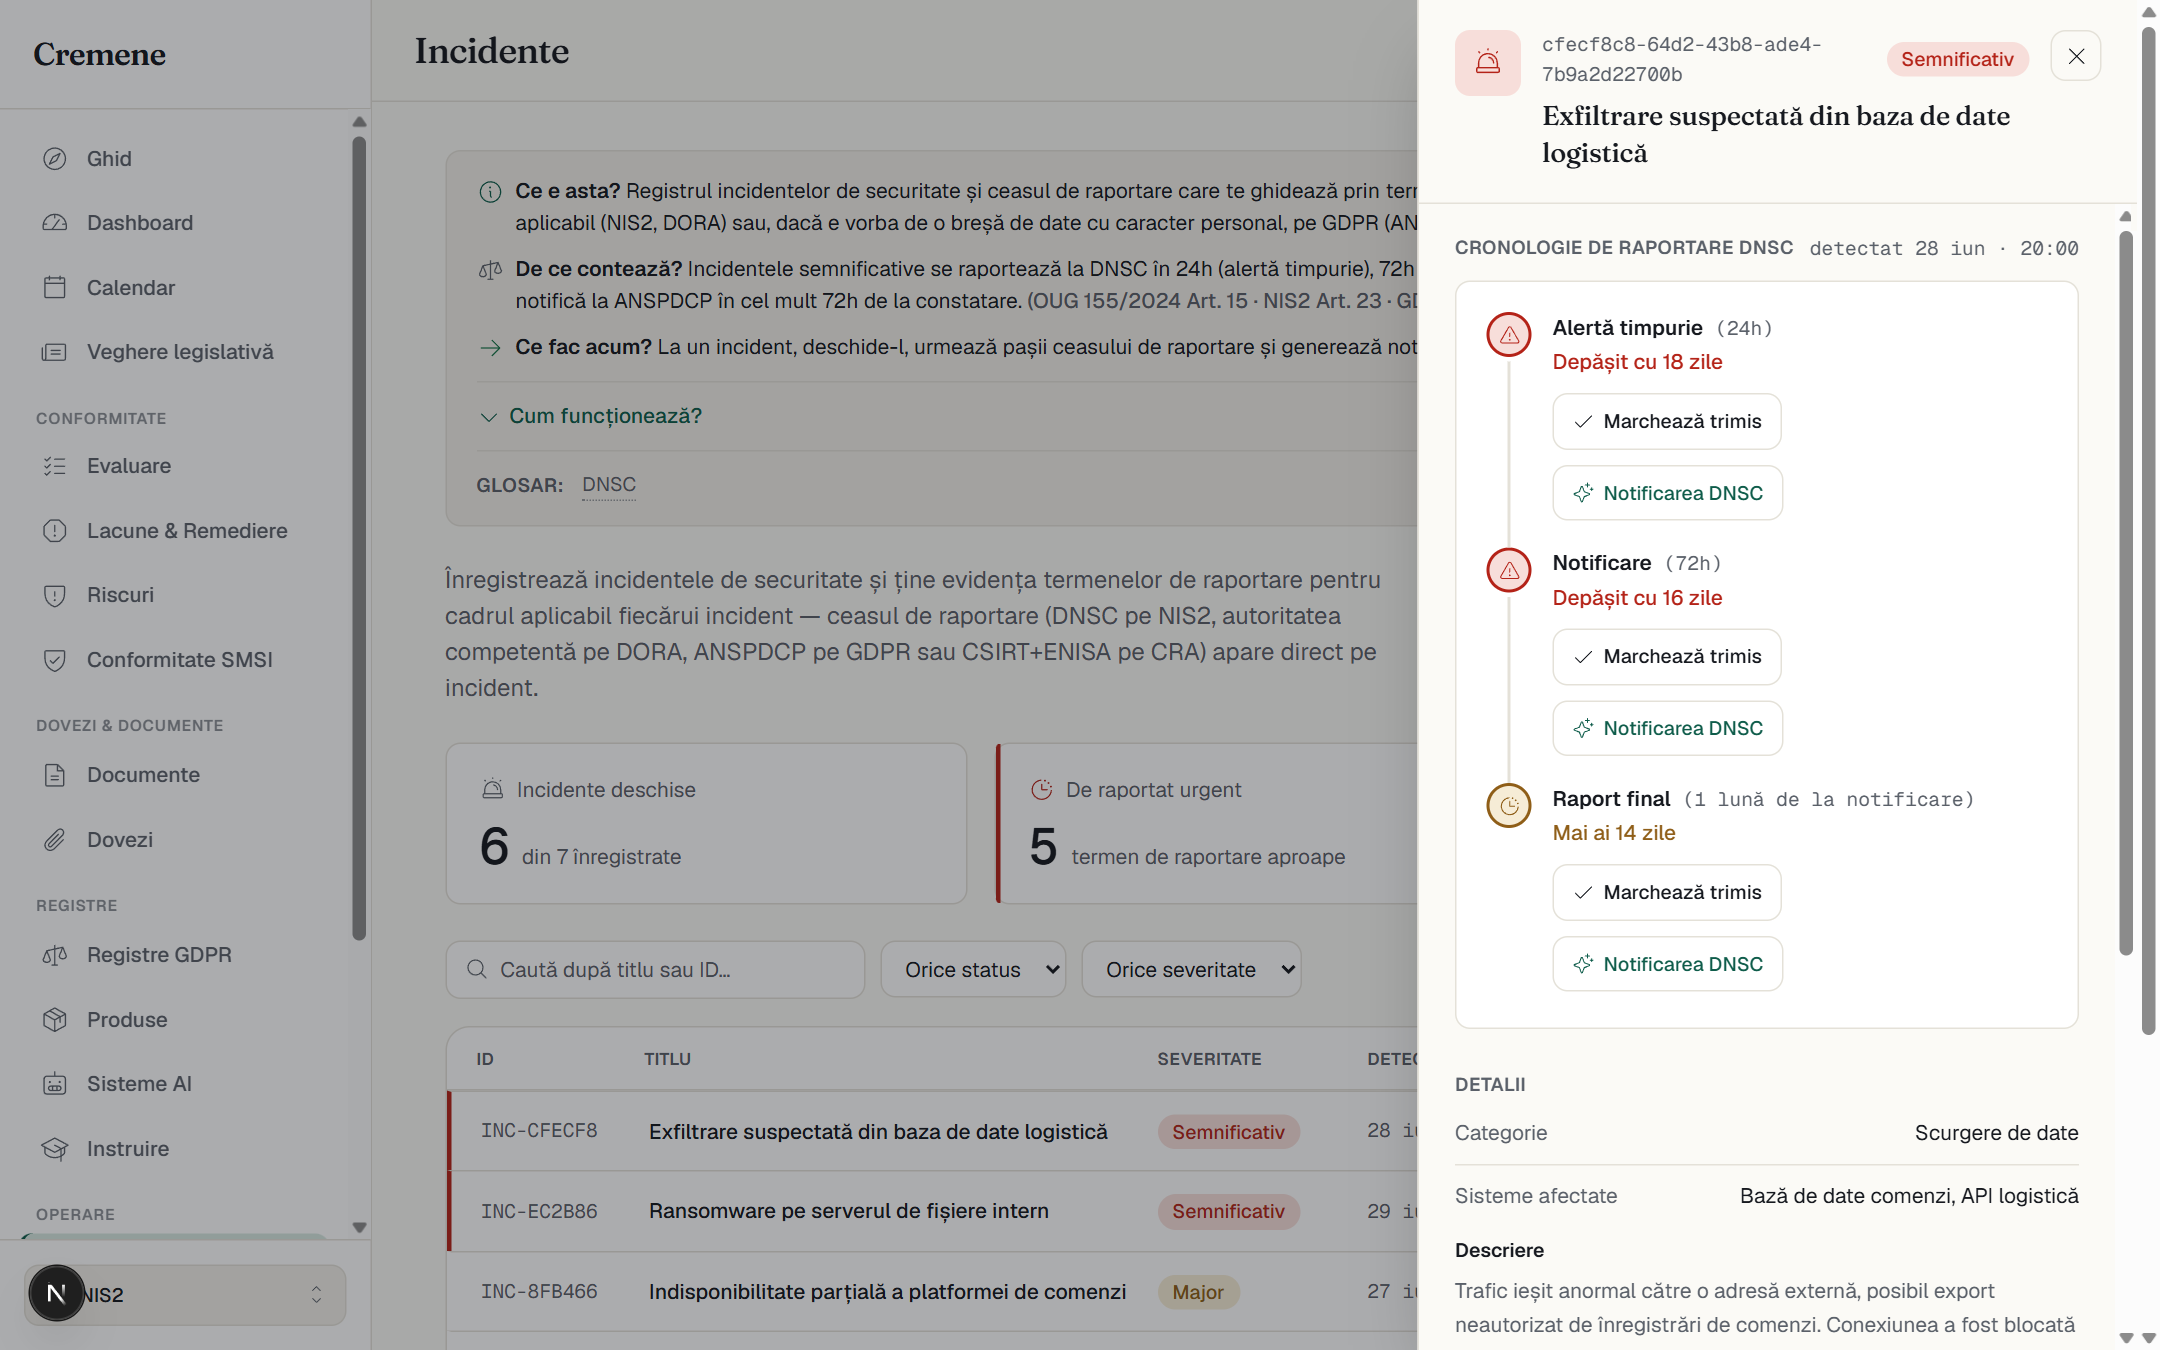2160x1350 pixels.
Task: Click the Evaluare checklist icon
Action: point(55,466)
